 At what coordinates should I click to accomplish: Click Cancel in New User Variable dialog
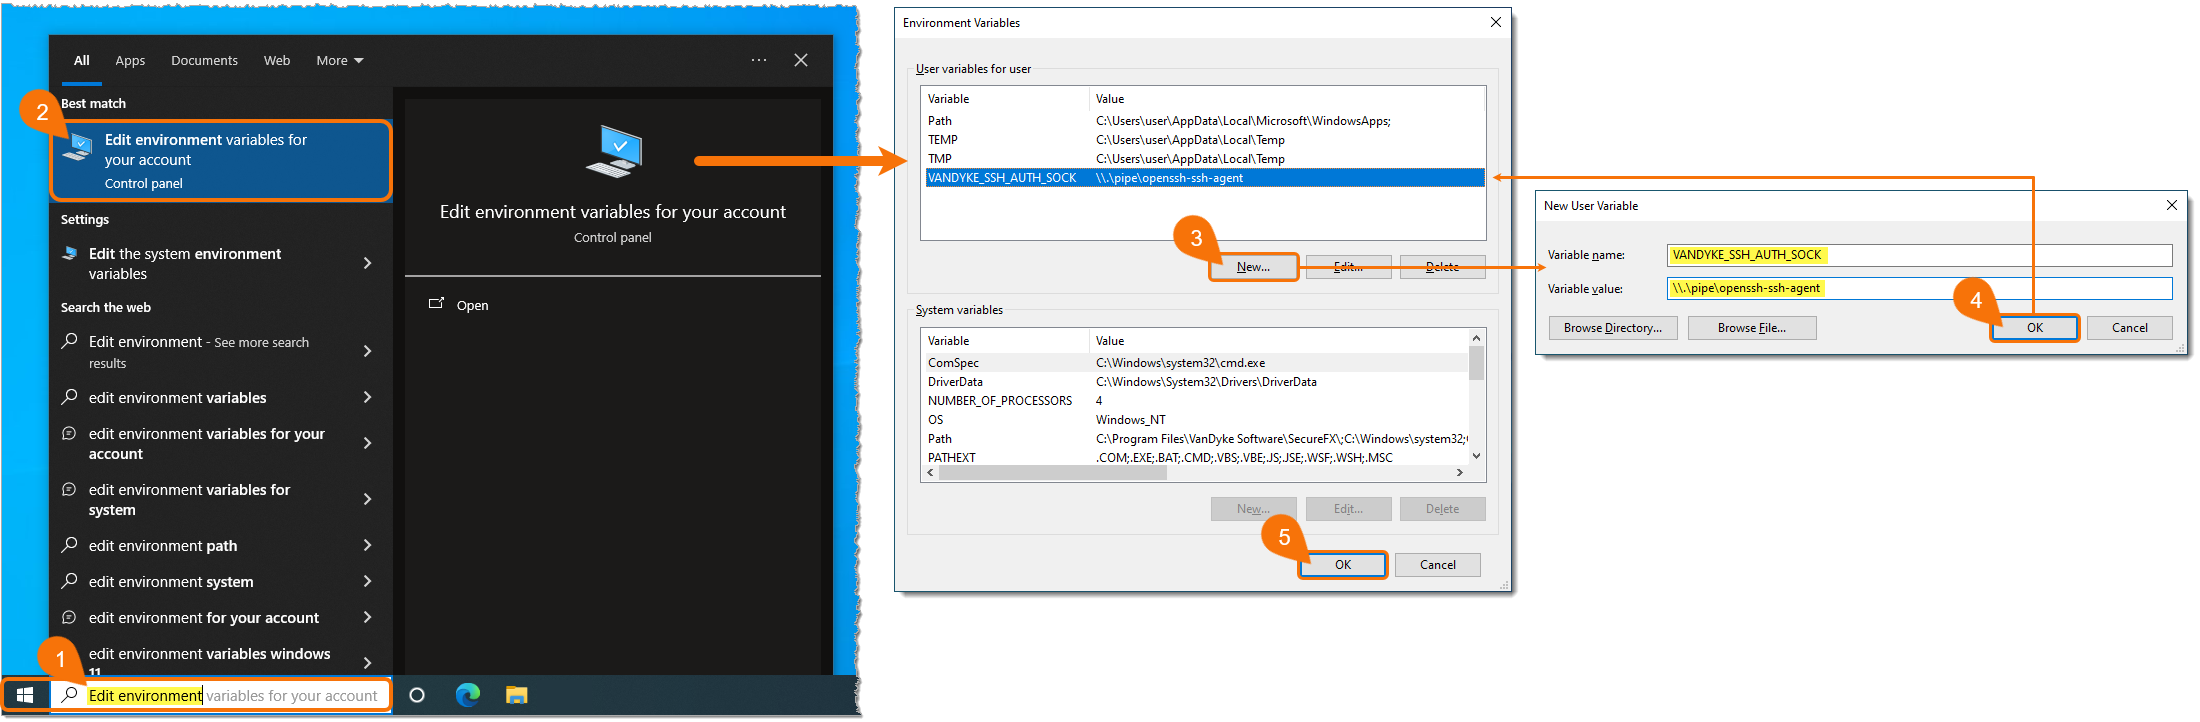(x=2130, y=328)
